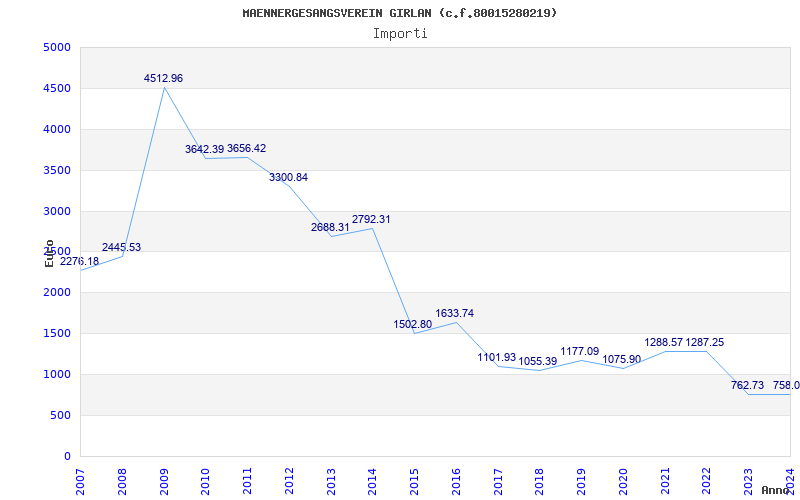Click the year 2008 axis label

122,481
